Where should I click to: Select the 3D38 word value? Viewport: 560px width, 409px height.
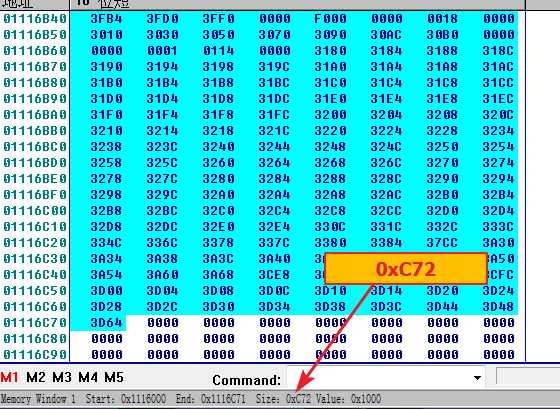click(x=330, y=307)
